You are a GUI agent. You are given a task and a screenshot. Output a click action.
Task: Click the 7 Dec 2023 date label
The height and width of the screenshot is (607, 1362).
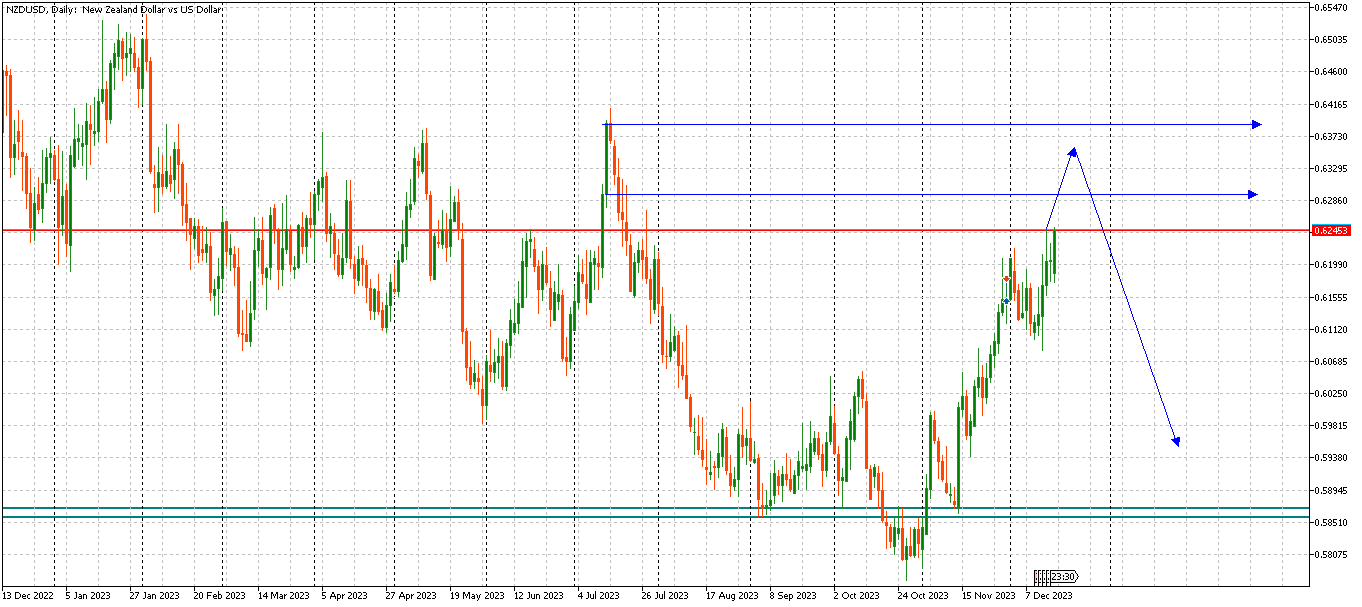[1049, 595]
